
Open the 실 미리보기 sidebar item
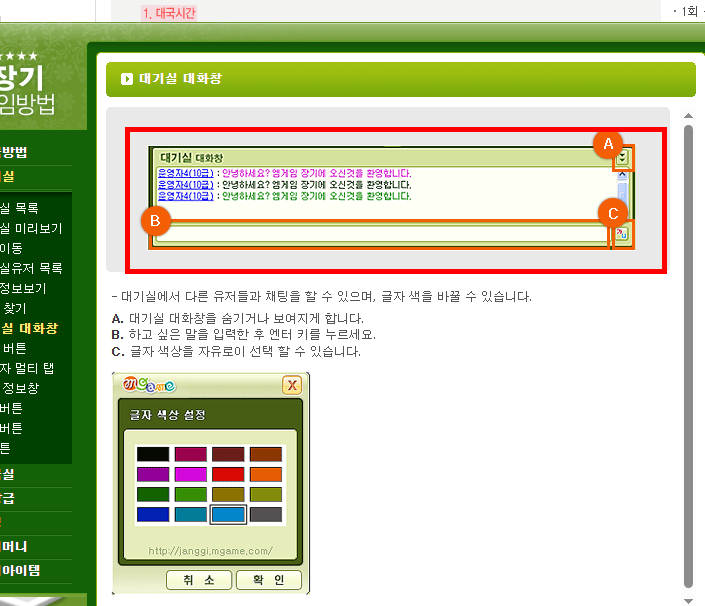(x=31, y=228)
